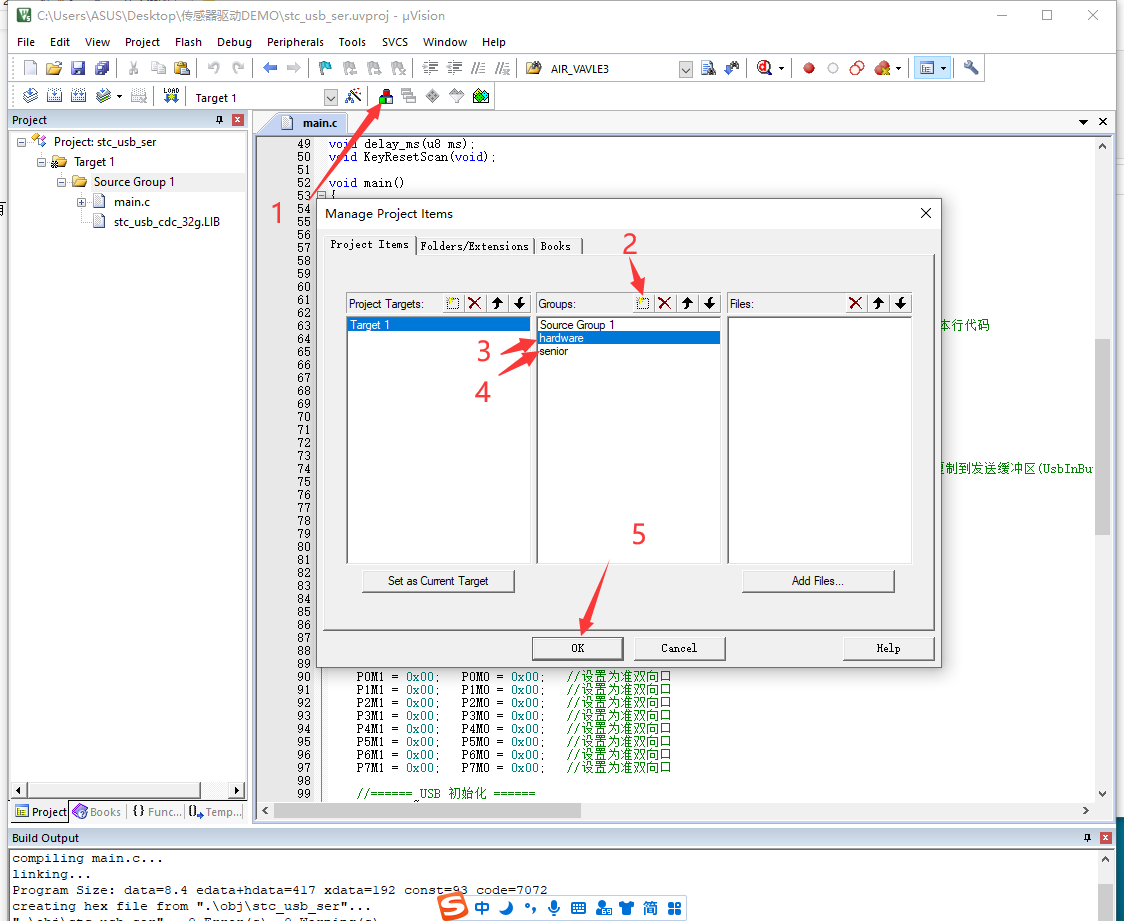The image size is (1124, 921).
Task: Select senior group in Groups list
Action: click(629, 351)
